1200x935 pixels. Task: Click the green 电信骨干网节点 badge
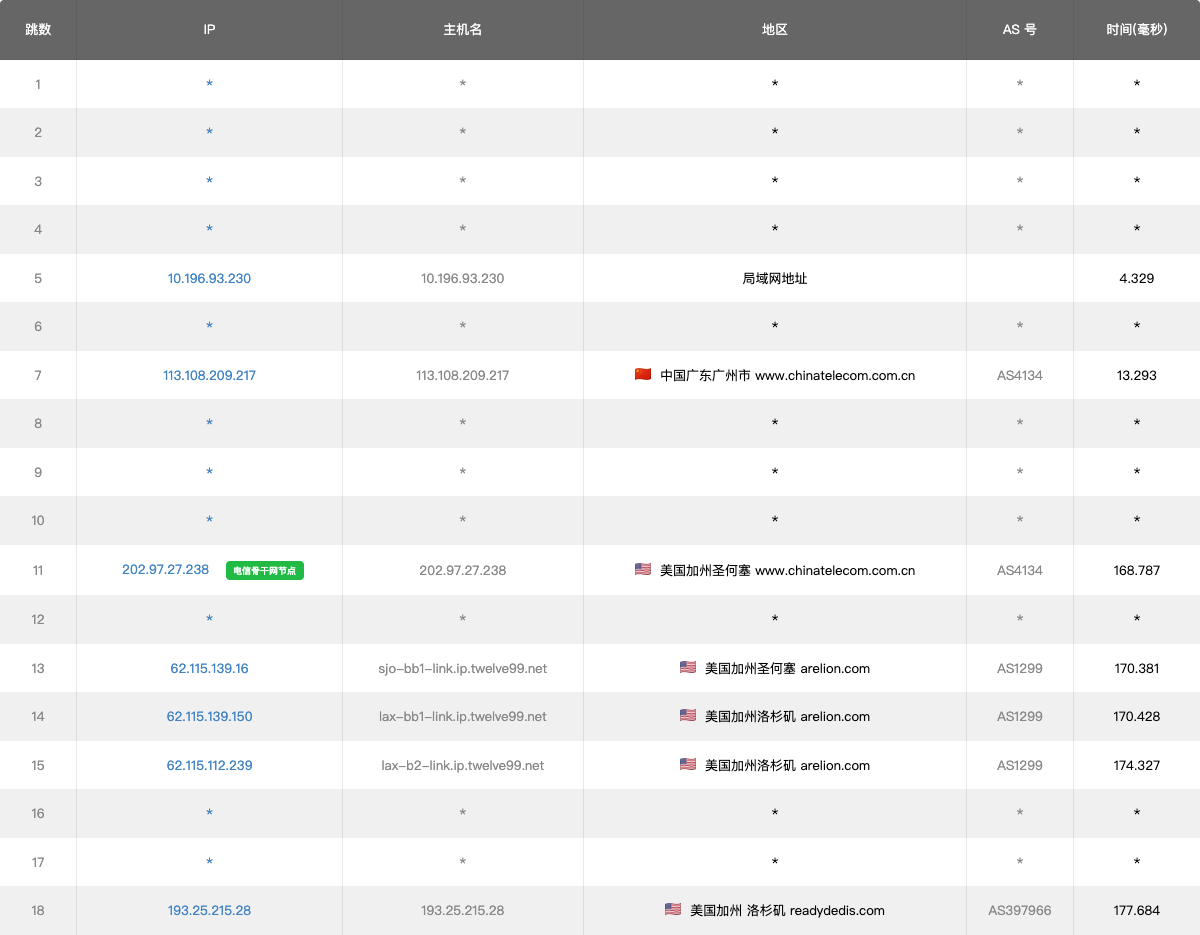coord(265,571)
